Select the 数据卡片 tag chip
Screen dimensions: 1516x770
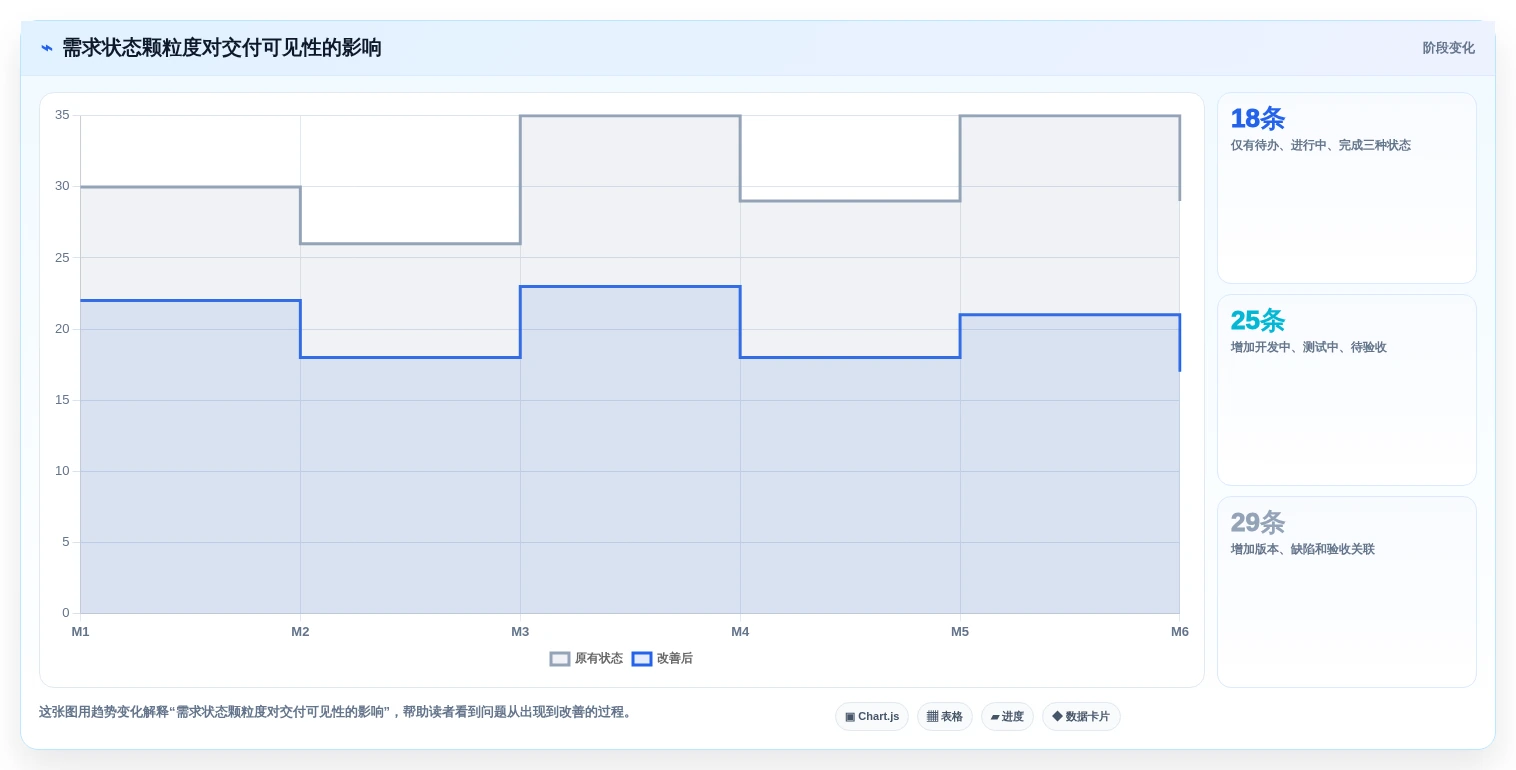tap(1081, 716)
